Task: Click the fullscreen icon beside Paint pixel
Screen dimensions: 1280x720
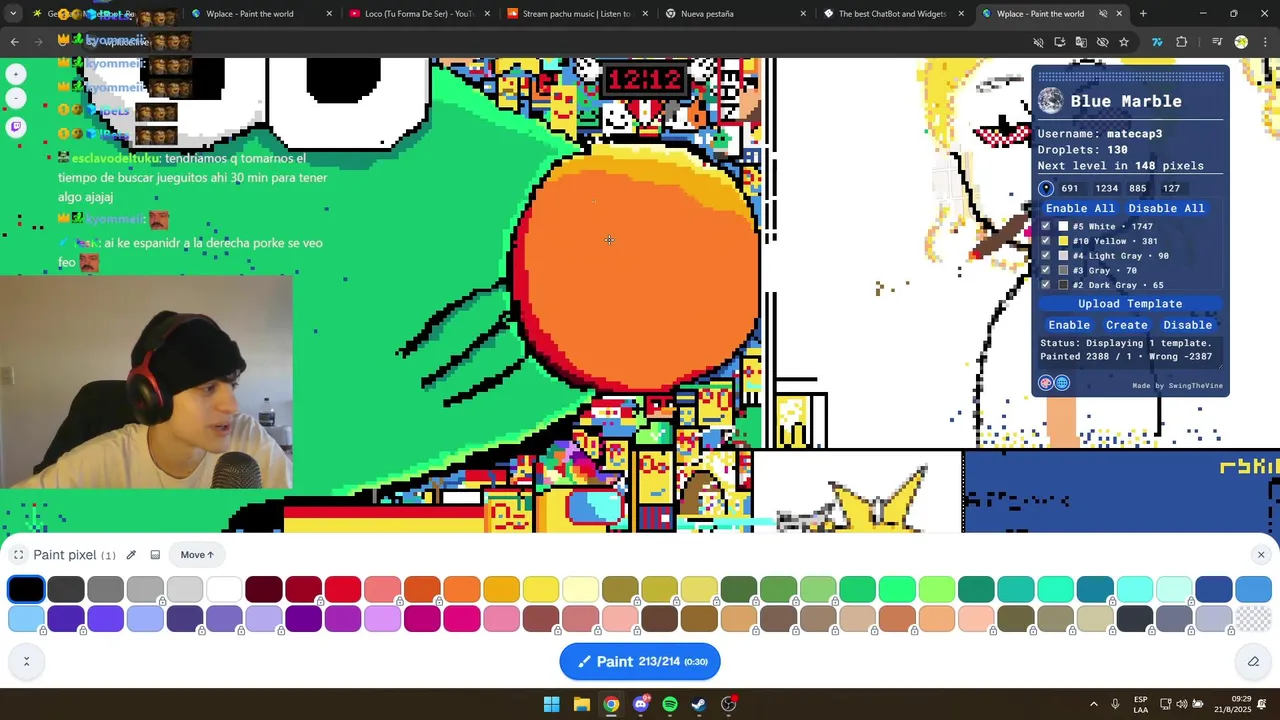Action: [x=18, y=555]
